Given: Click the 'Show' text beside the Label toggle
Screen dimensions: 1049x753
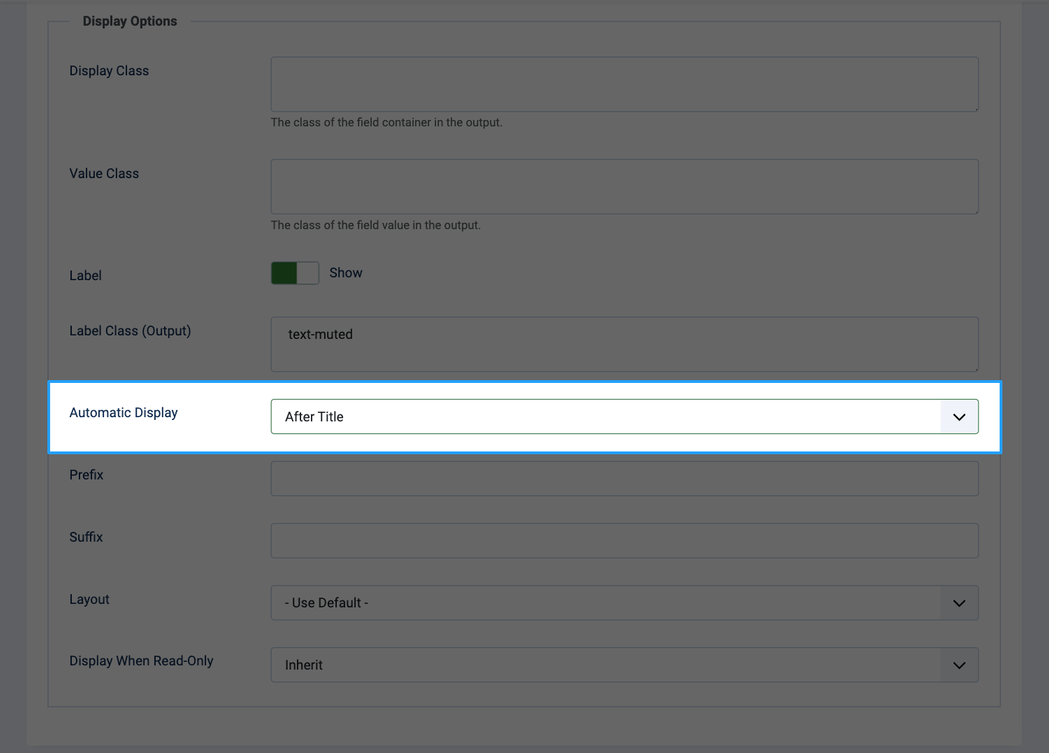Looking at the screenshot, I should tap(346, 273).
